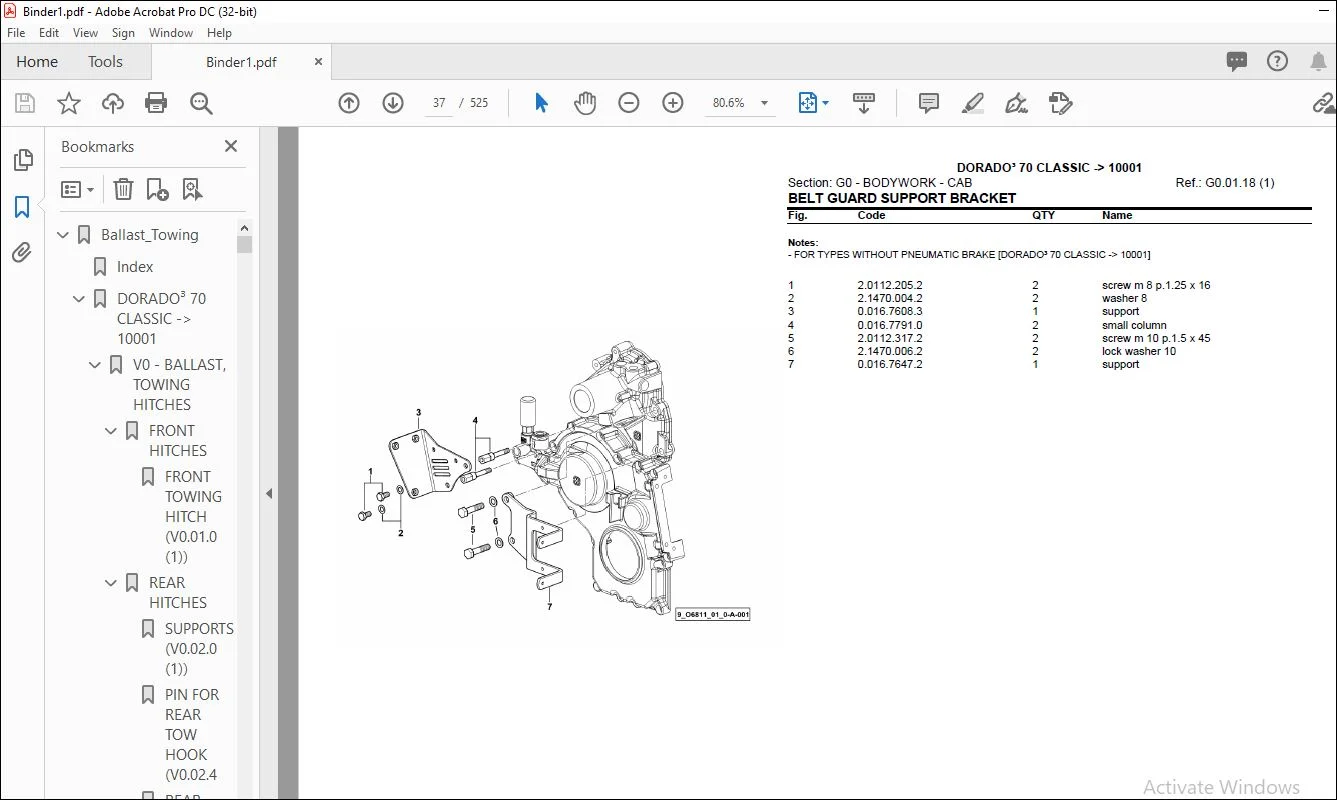This screenshot has height=800, width=1337.
Task: Click the find current bookmark icon
Action: [x=192, y=189]
